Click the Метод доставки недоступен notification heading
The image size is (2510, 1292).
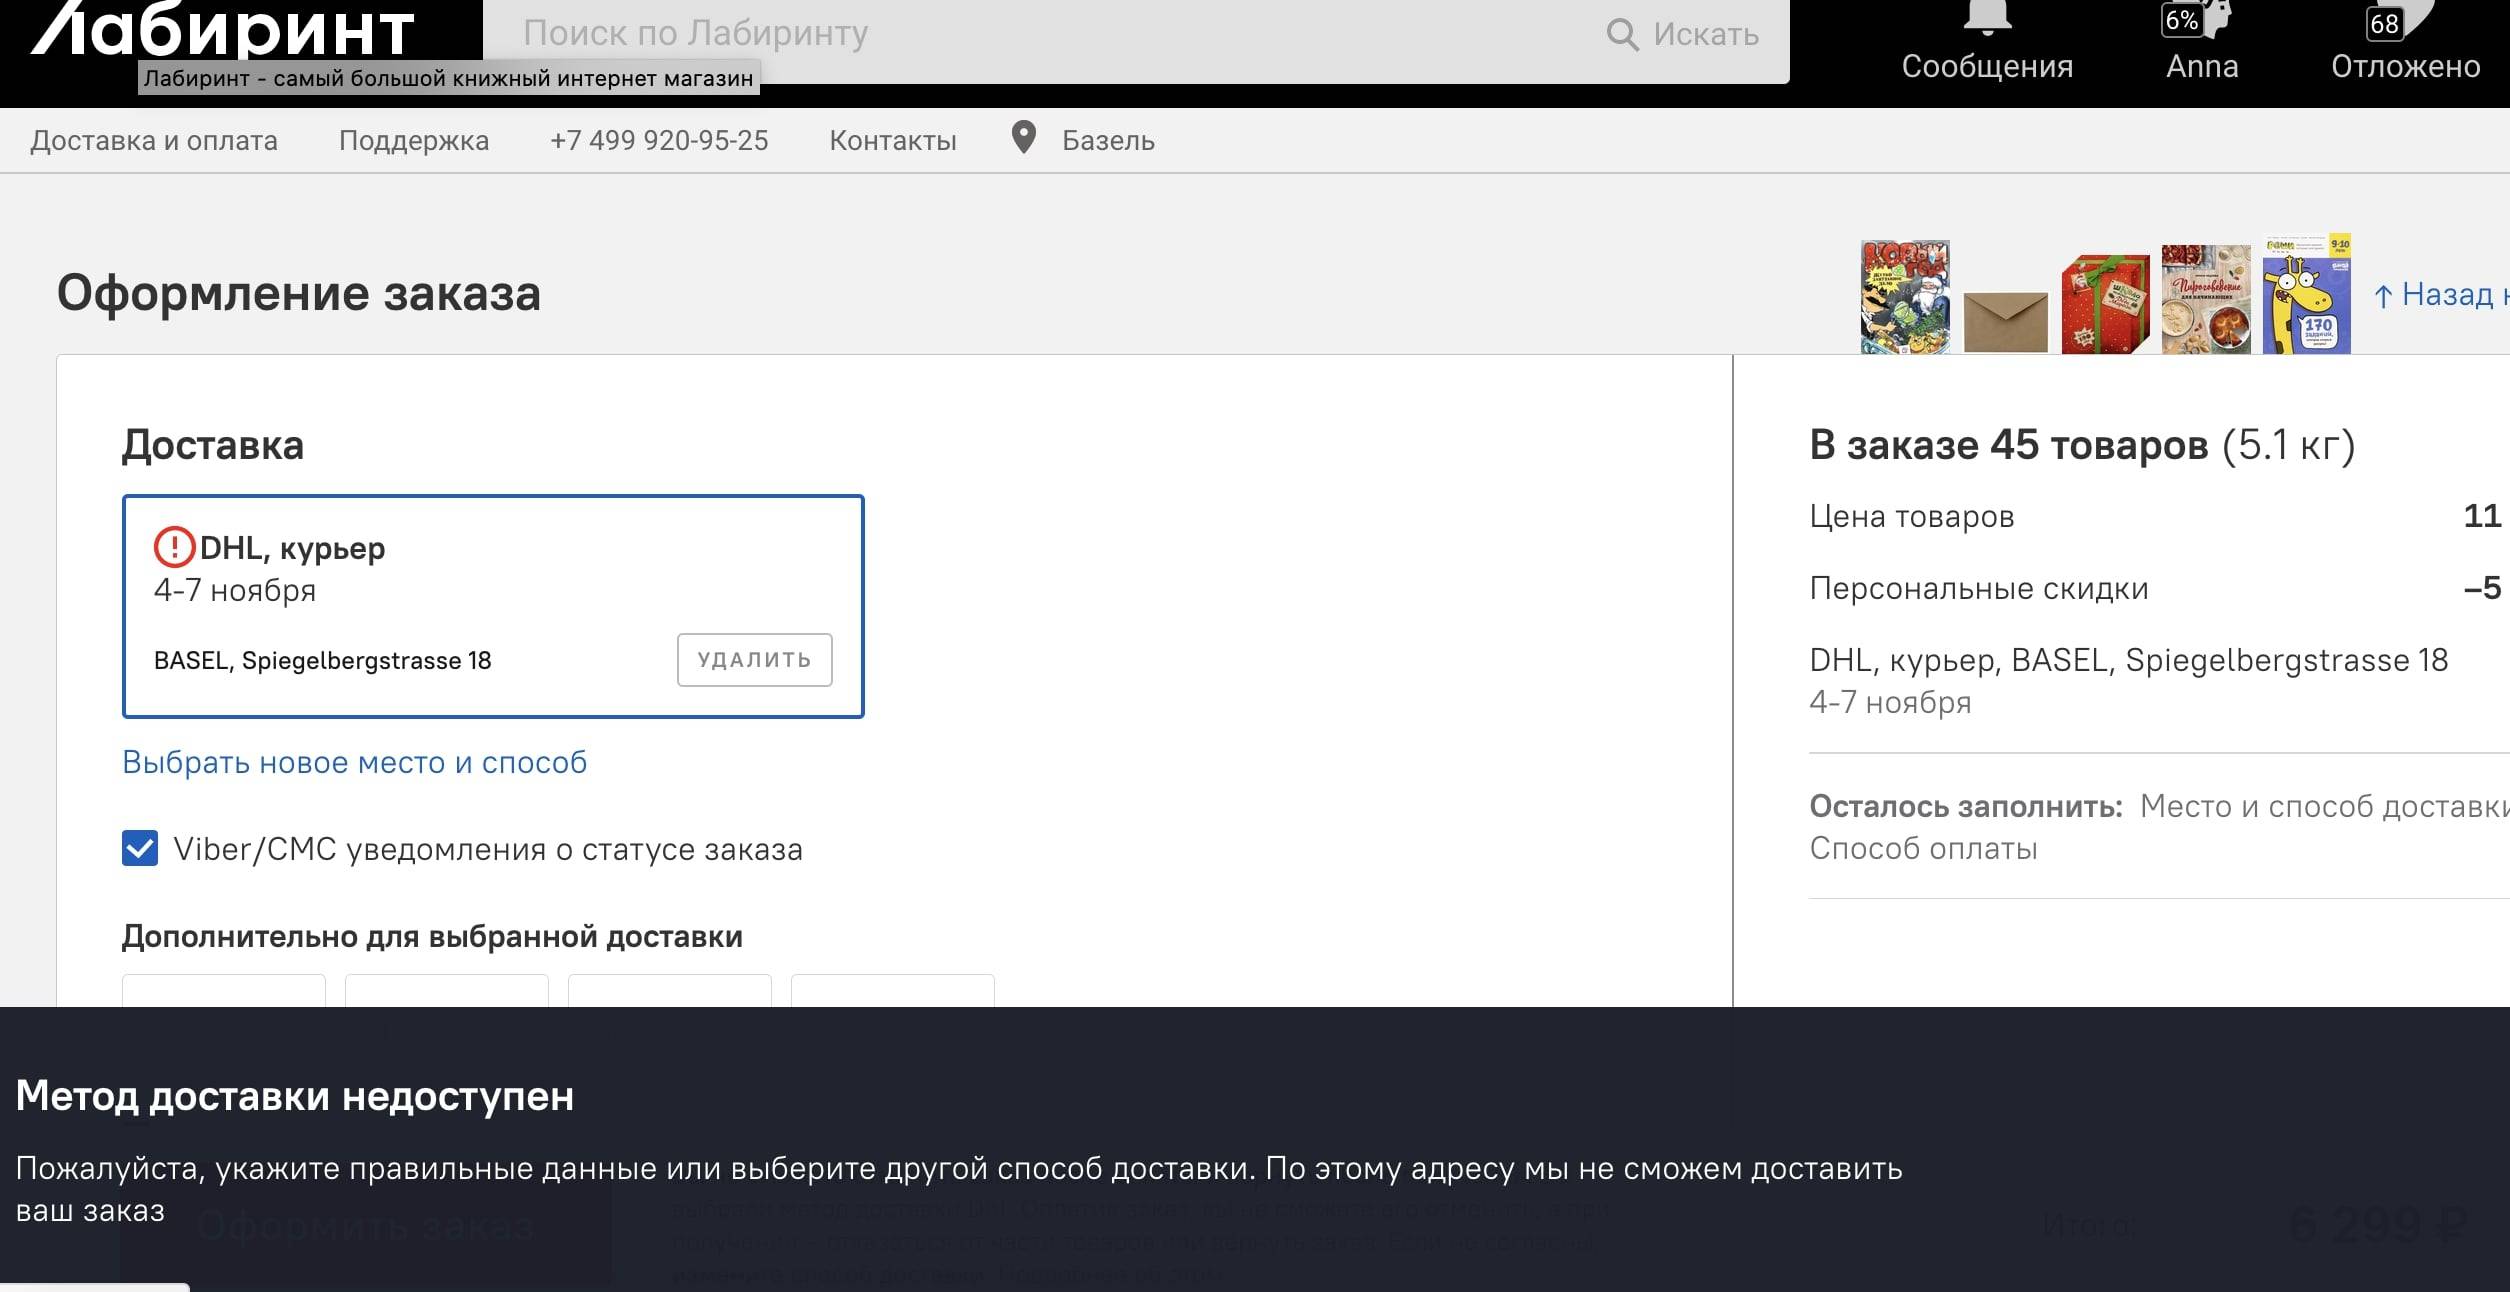[295, 1096]
